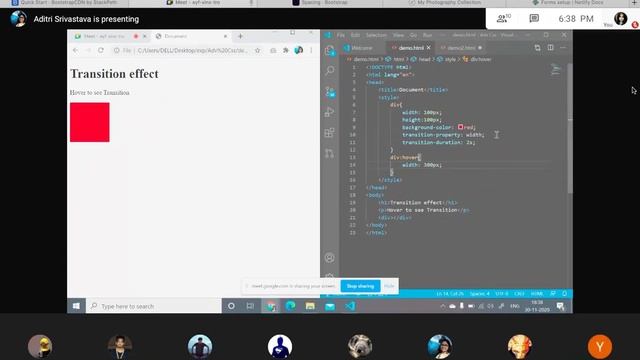The height and width of the screenshot is (360, 640).
Task: Click the HTML language mode indicator
Action: click(537, 293)
